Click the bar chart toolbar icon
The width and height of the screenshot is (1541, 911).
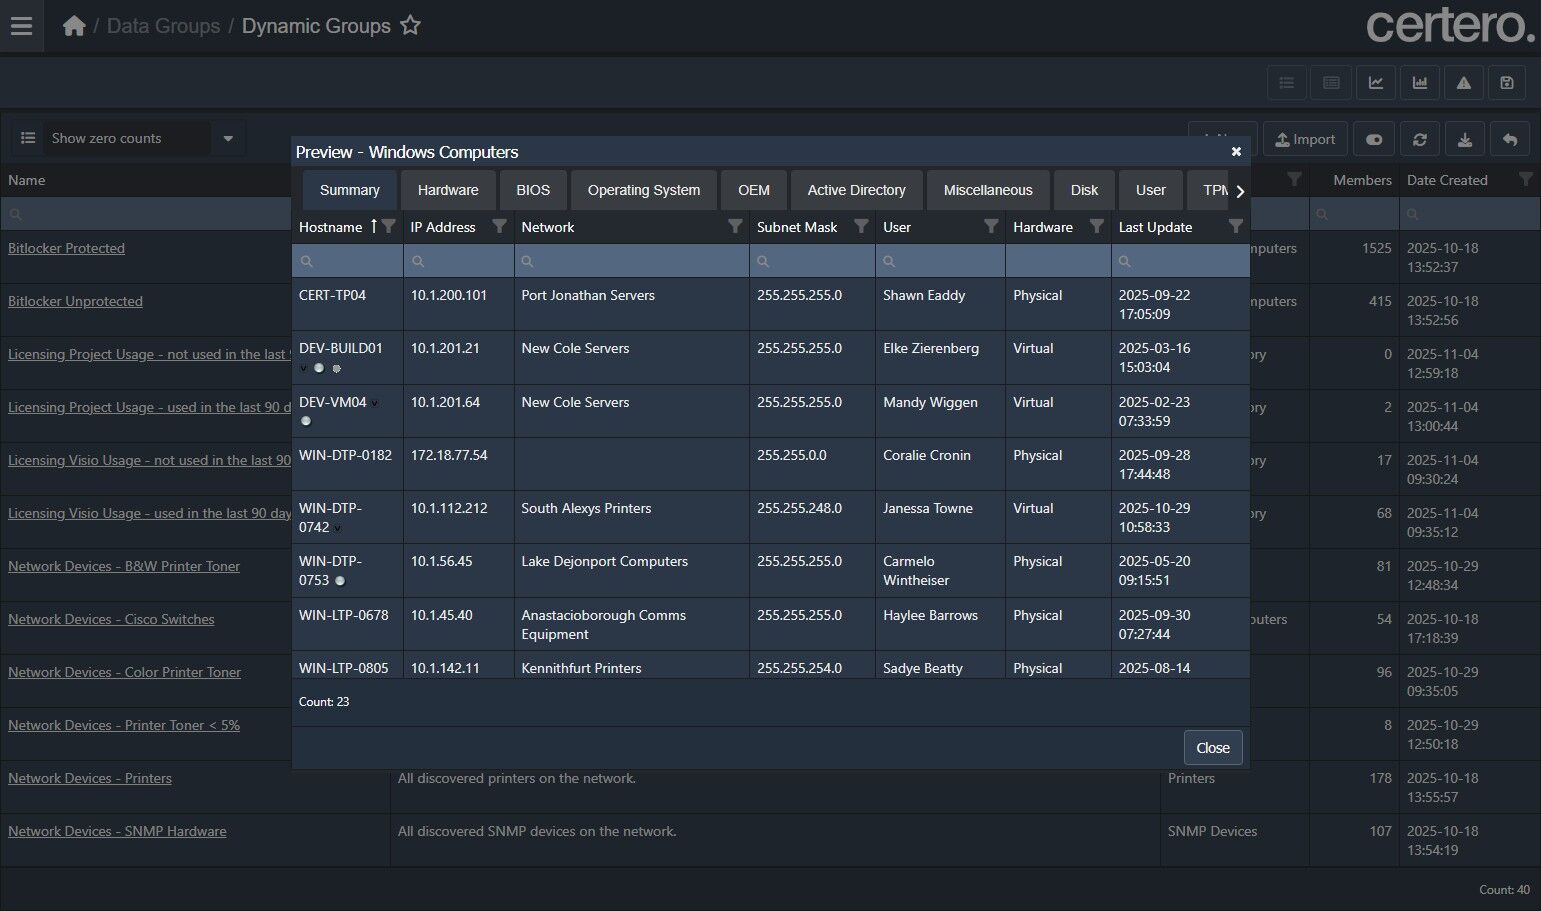[x=1420, y=83]
